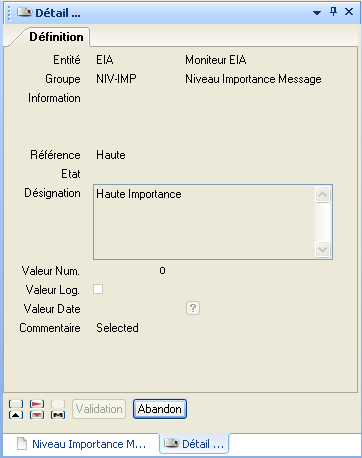The height and width of the screenshot is (458, 362).
Task: Close the Détail panel with X
Action: [349, 12]
